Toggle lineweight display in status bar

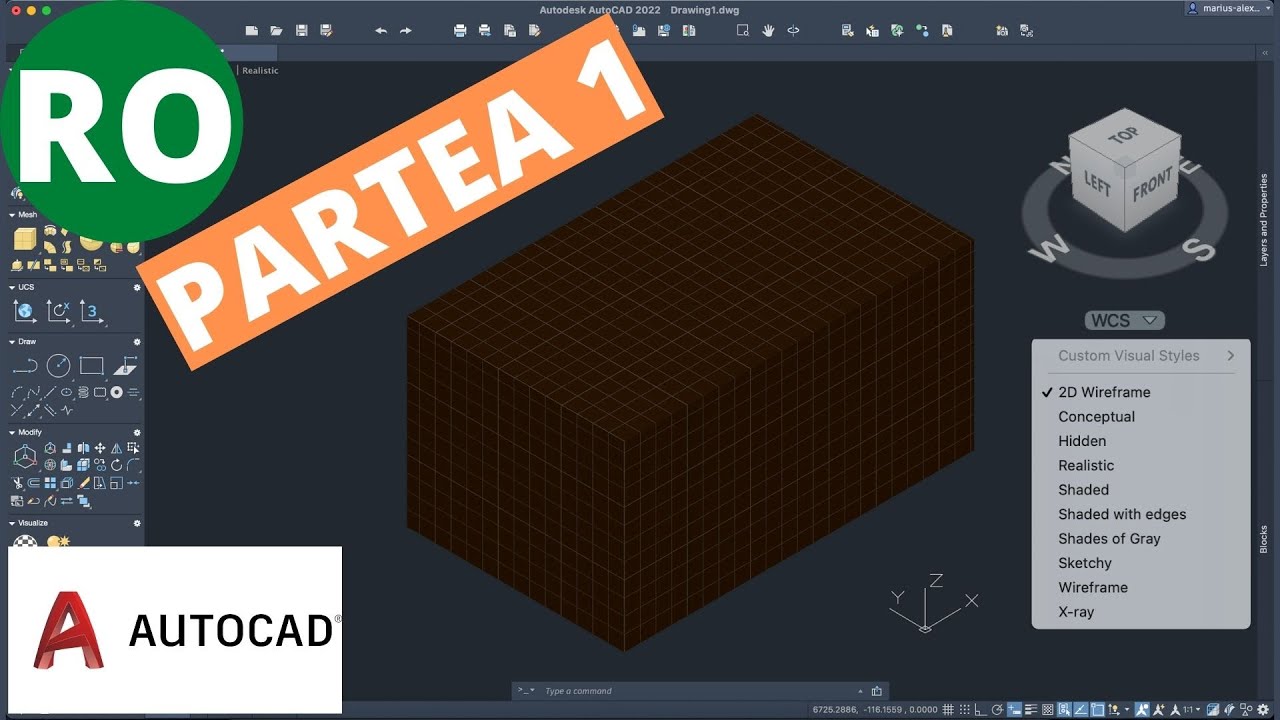pos(1031,709)
